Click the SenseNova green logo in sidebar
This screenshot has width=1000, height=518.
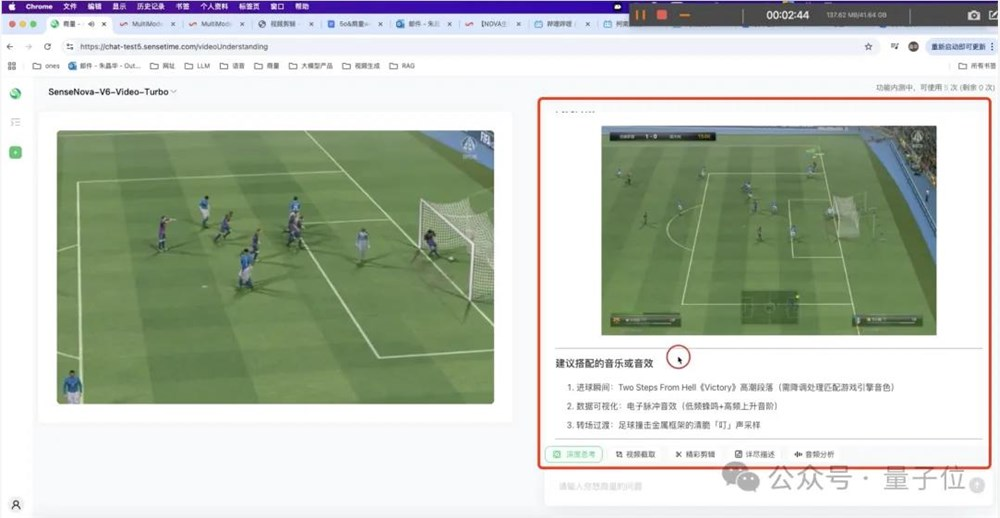[x=15, y=94]
